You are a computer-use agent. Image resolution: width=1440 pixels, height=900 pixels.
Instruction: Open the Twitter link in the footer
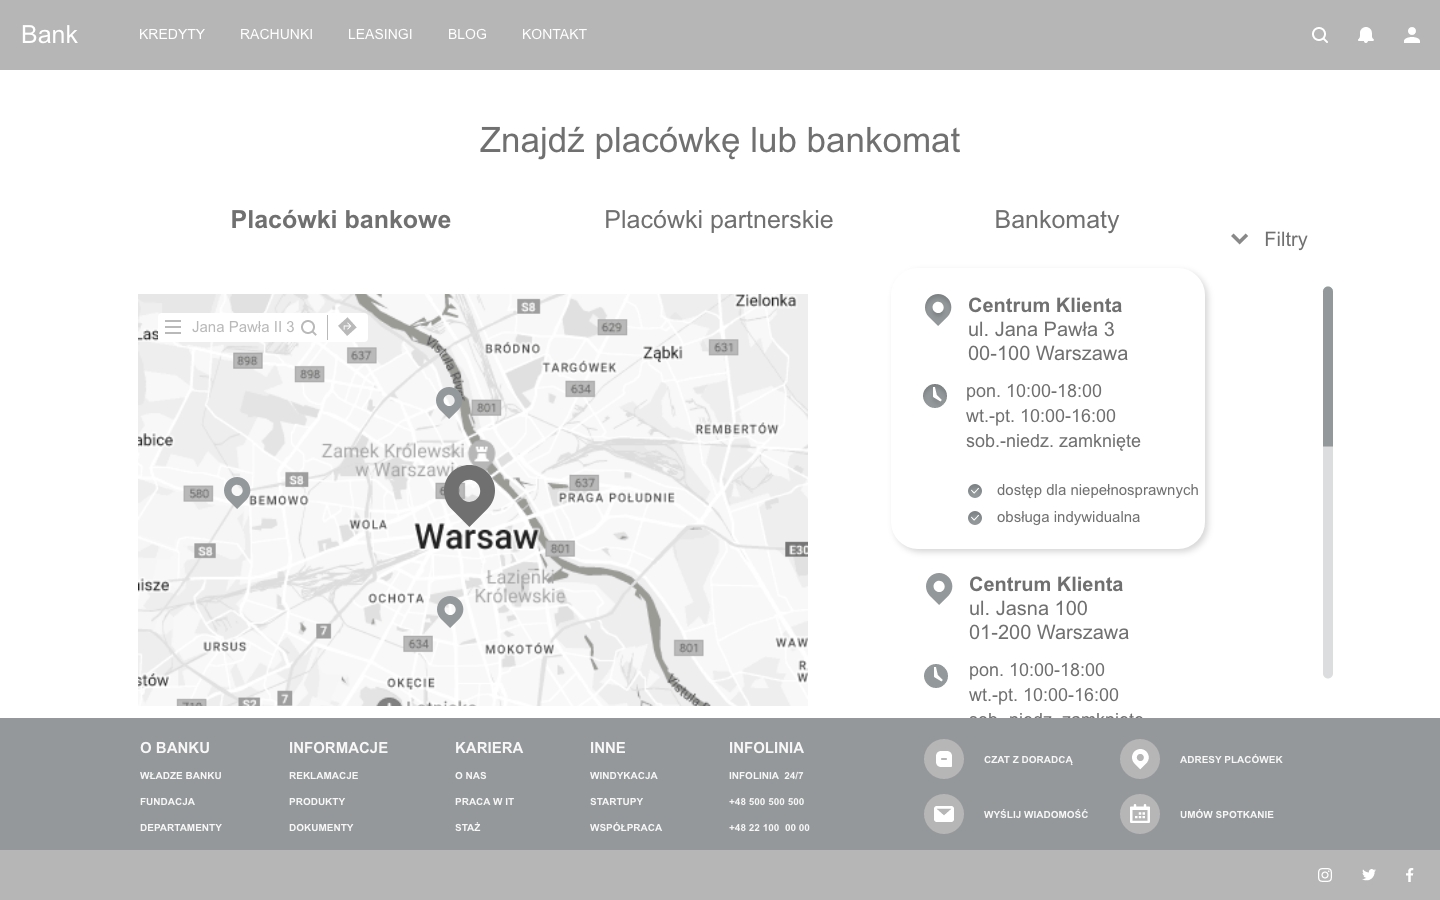click(x=1368, y=875)
